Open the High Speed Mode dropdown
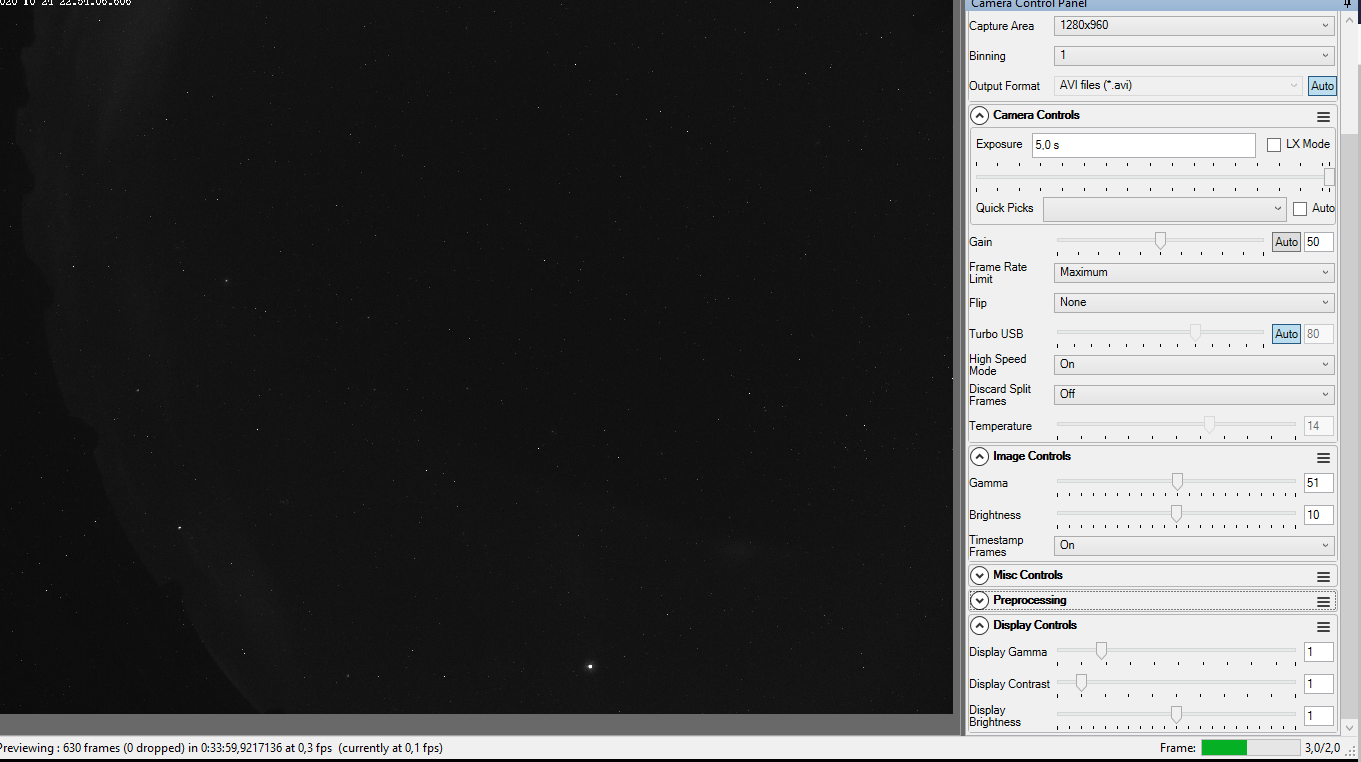Viewport: 1361px width, 762px height. (x=1194, y=364)
